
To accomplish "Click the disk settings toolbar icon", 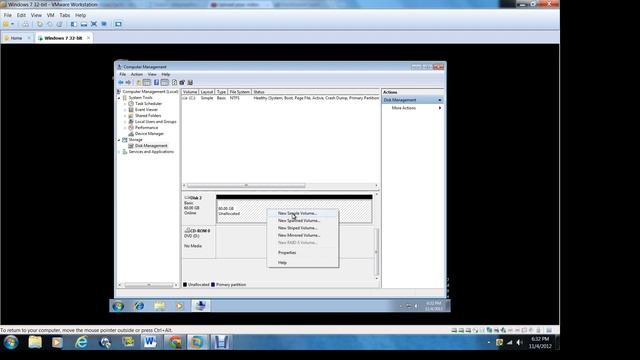I will click(182, 82).
